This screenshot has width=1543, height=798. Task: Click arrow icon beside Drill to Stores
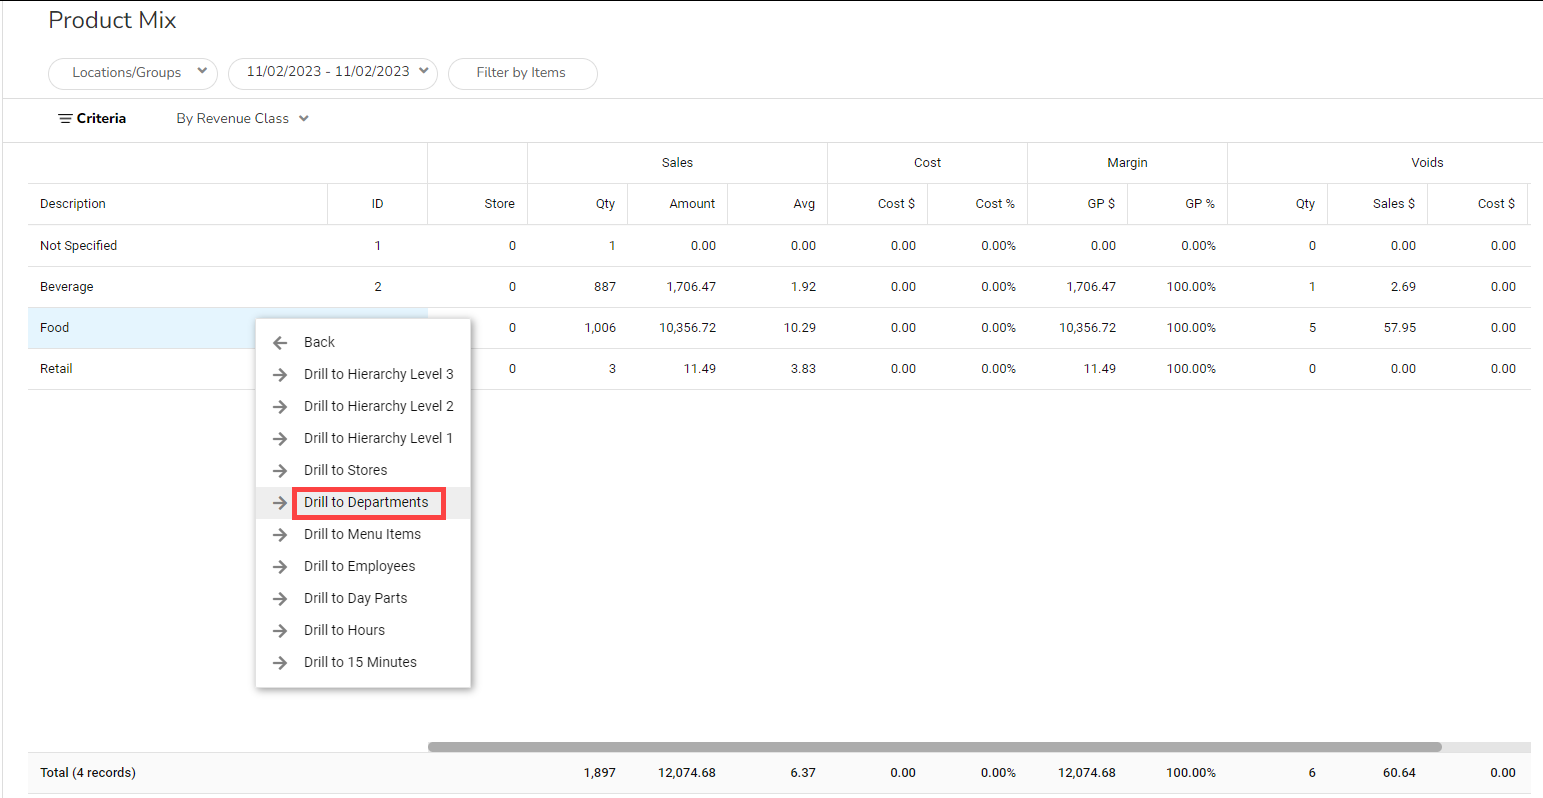280,471
